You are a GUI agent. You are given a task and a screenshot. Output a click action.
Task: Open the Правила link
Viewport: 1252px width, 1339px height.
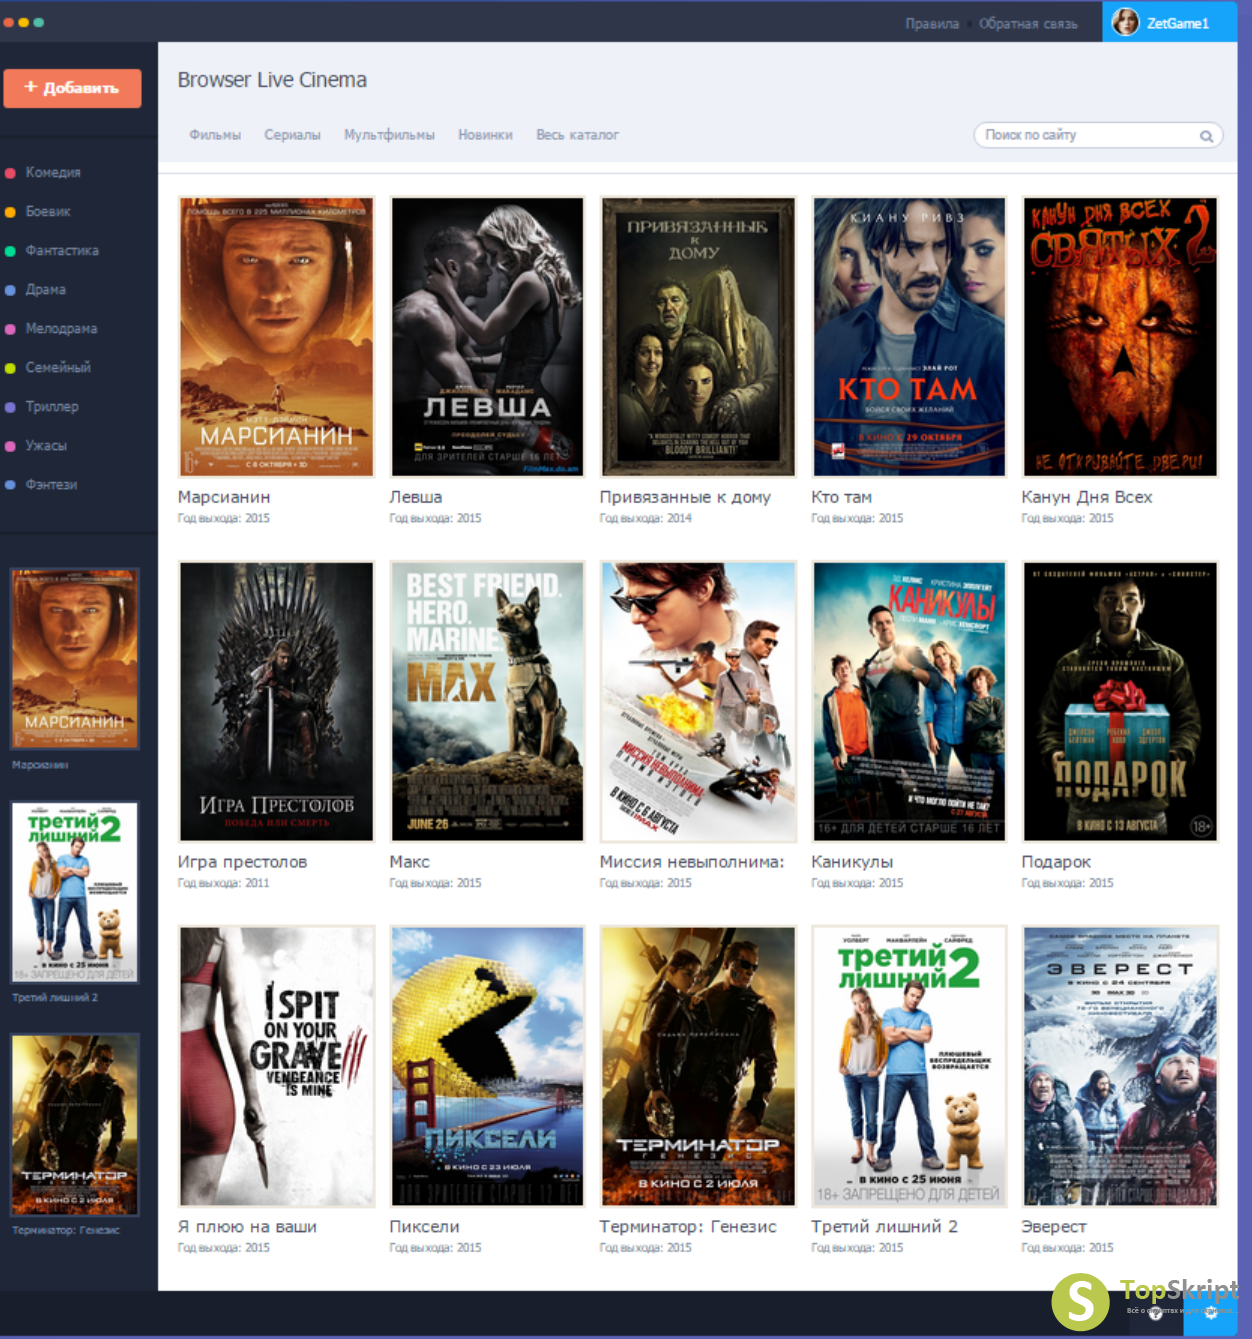click(932, 23)
